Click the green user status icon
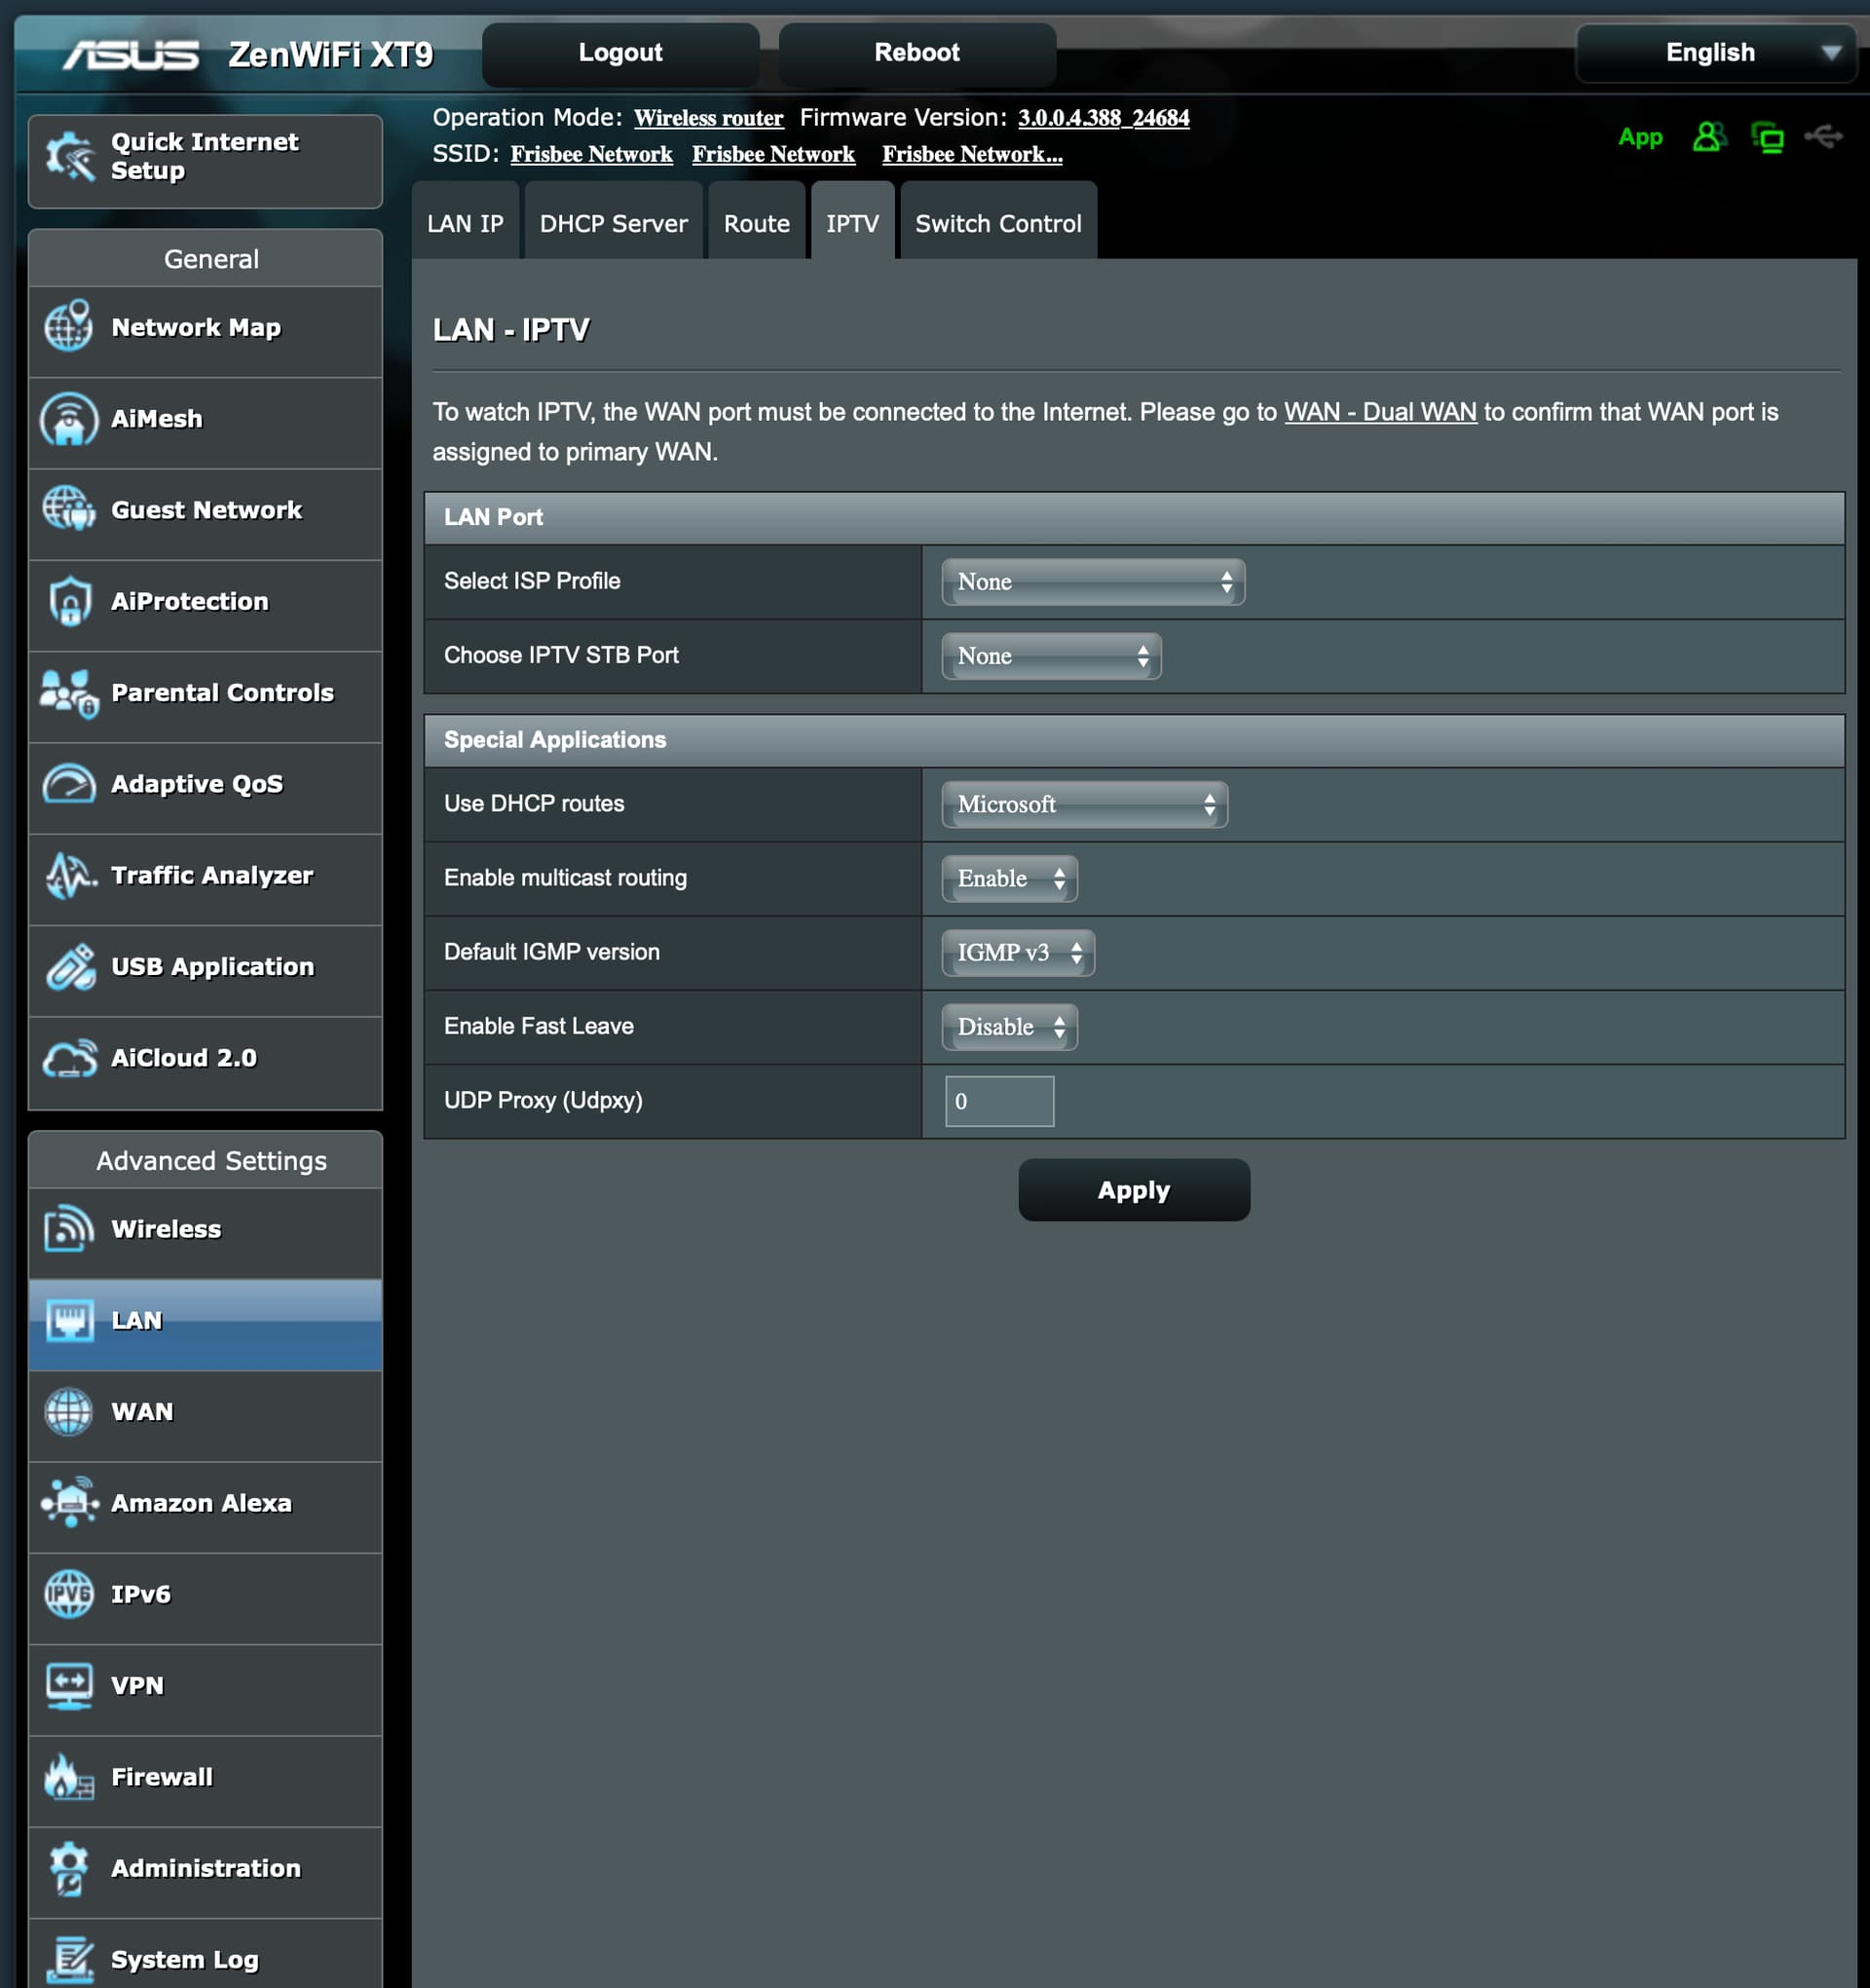Screen dimensions: 1870x1988 pyautogui.click(x=1709, y=137)
